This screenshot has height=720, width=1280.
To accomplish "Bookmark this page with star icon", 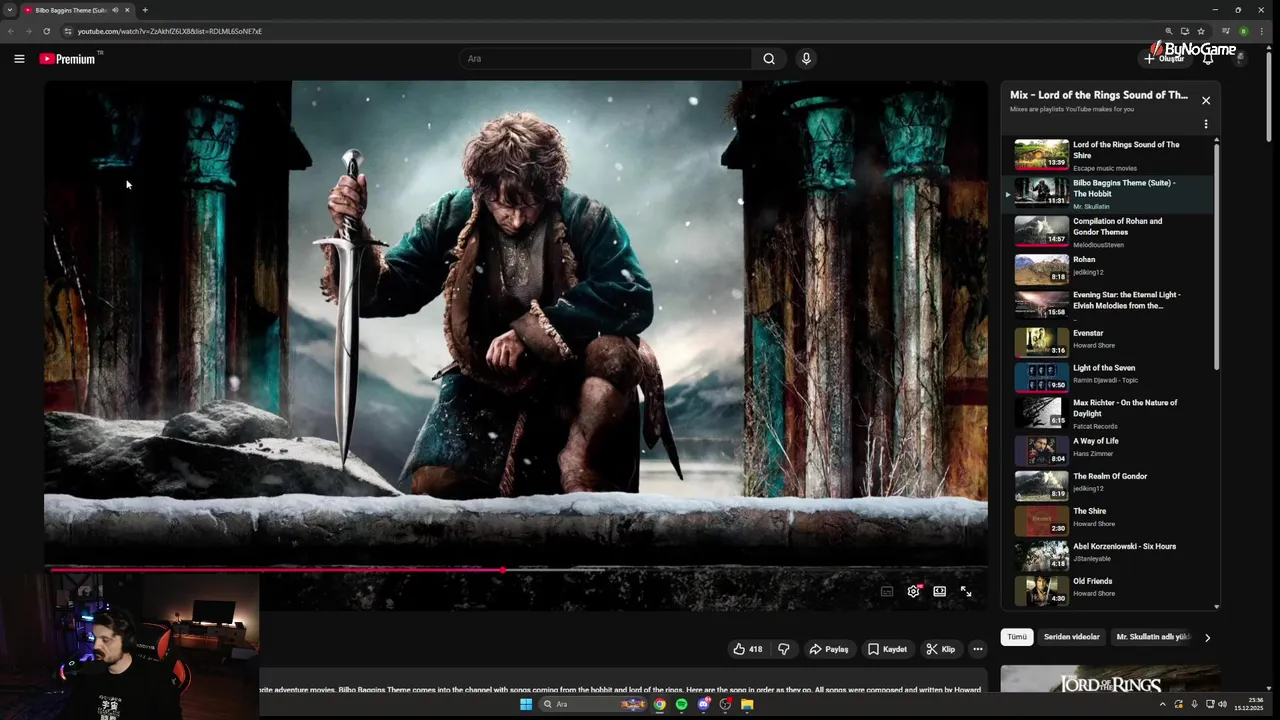I will pos(1201,31).
